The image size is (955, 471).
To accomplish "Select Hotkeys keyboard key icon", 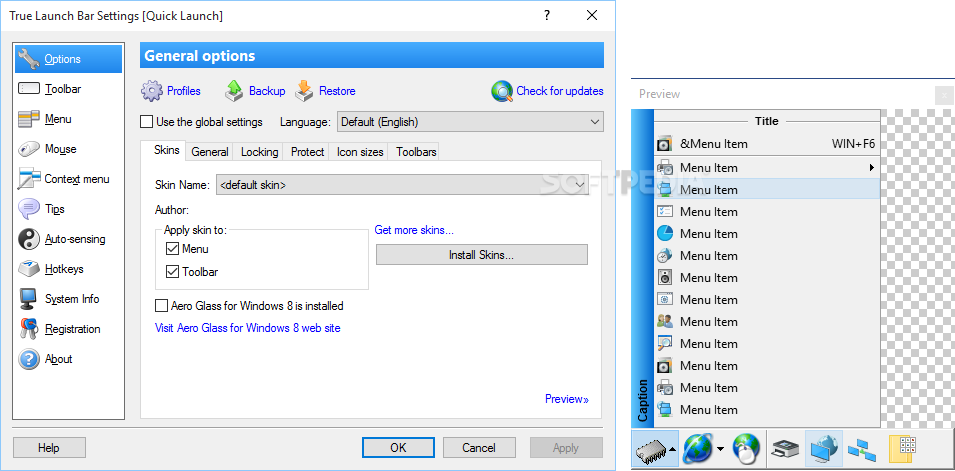I will 29,269.
